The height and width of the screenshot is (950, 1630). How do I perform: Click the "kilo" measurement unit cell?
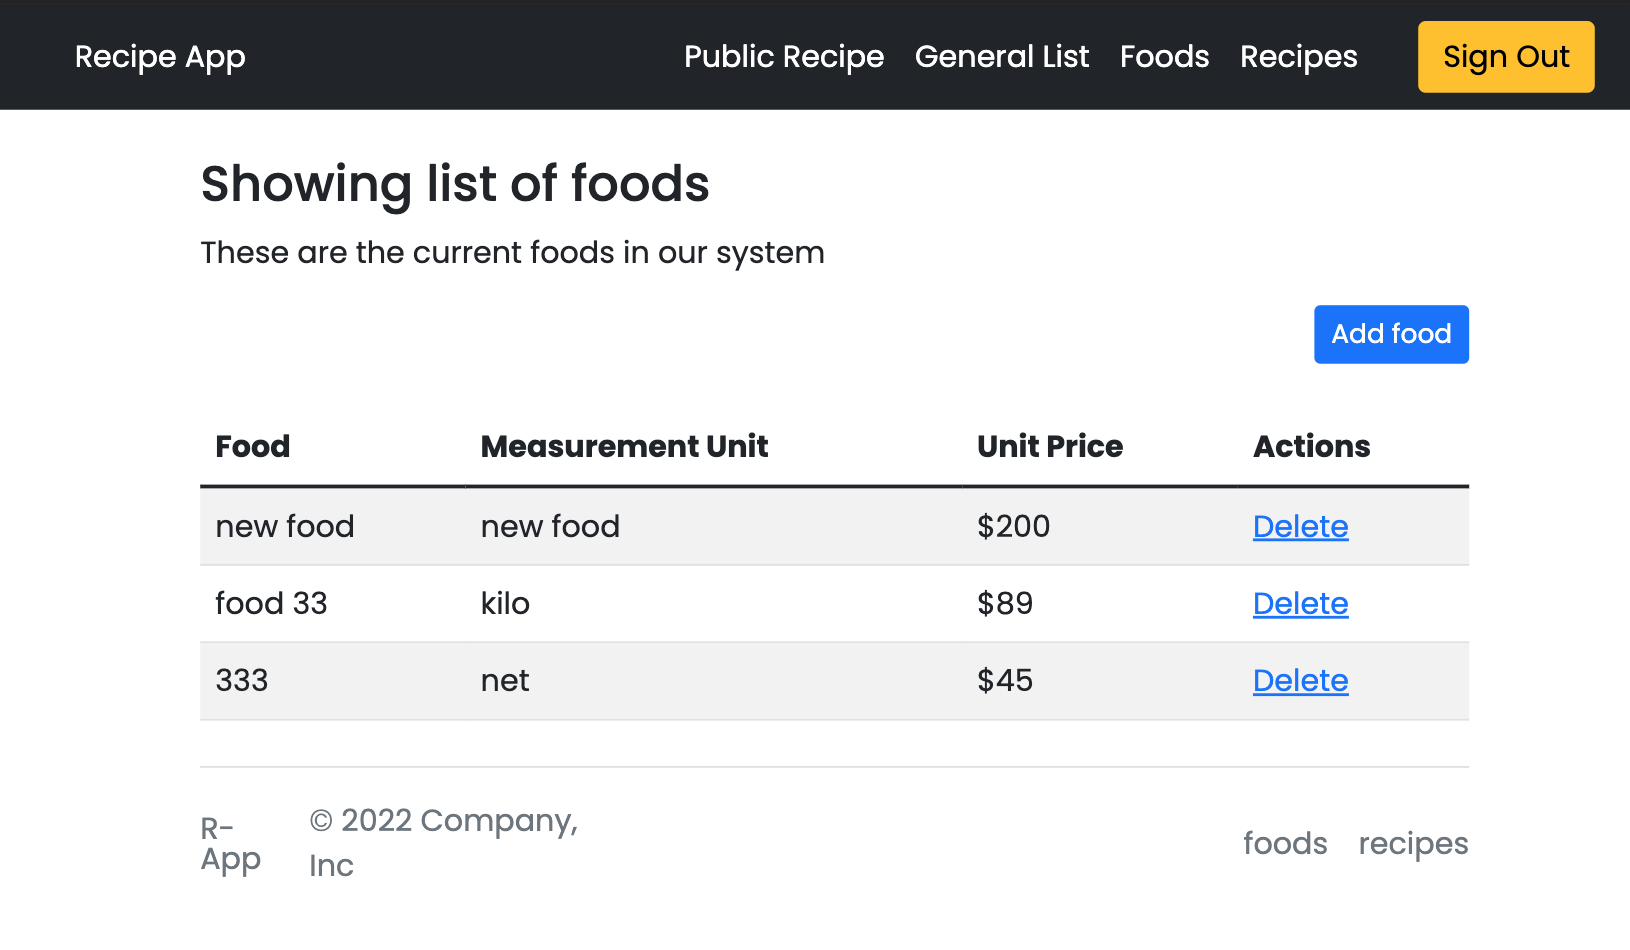[x=505, y=604]
